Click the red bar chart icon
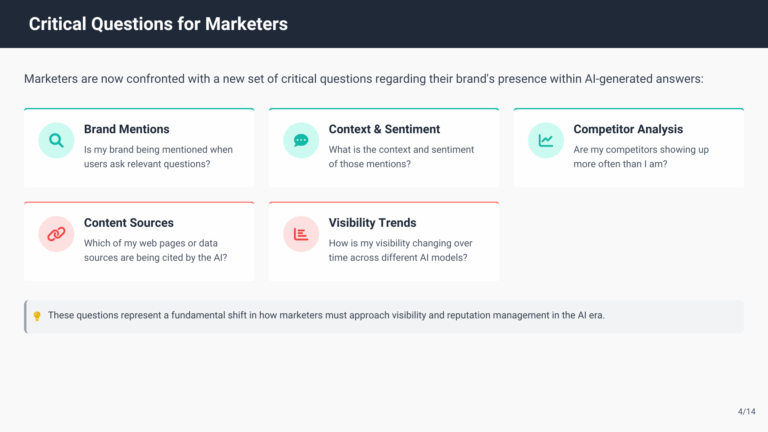The height and width of the screenshot is (432, 768). click(301, 234)
